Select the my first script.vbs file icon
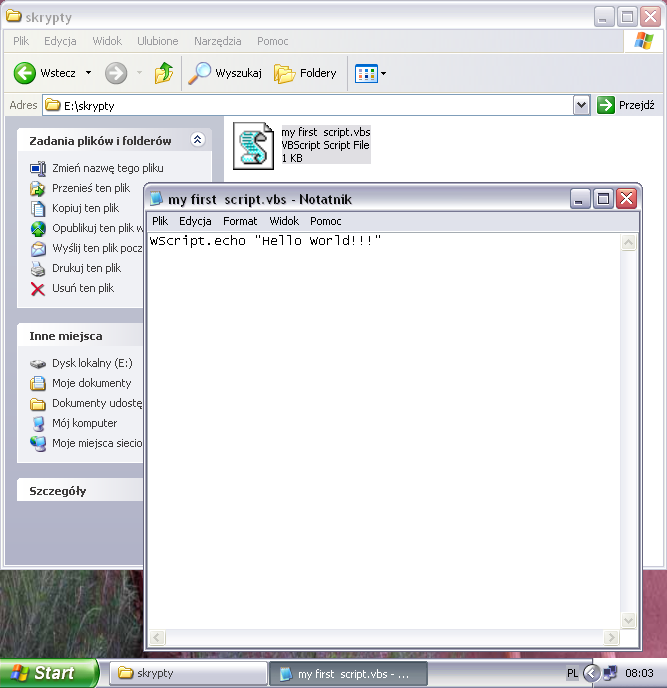This screenshot has height=688, width=667. (253, 145)
